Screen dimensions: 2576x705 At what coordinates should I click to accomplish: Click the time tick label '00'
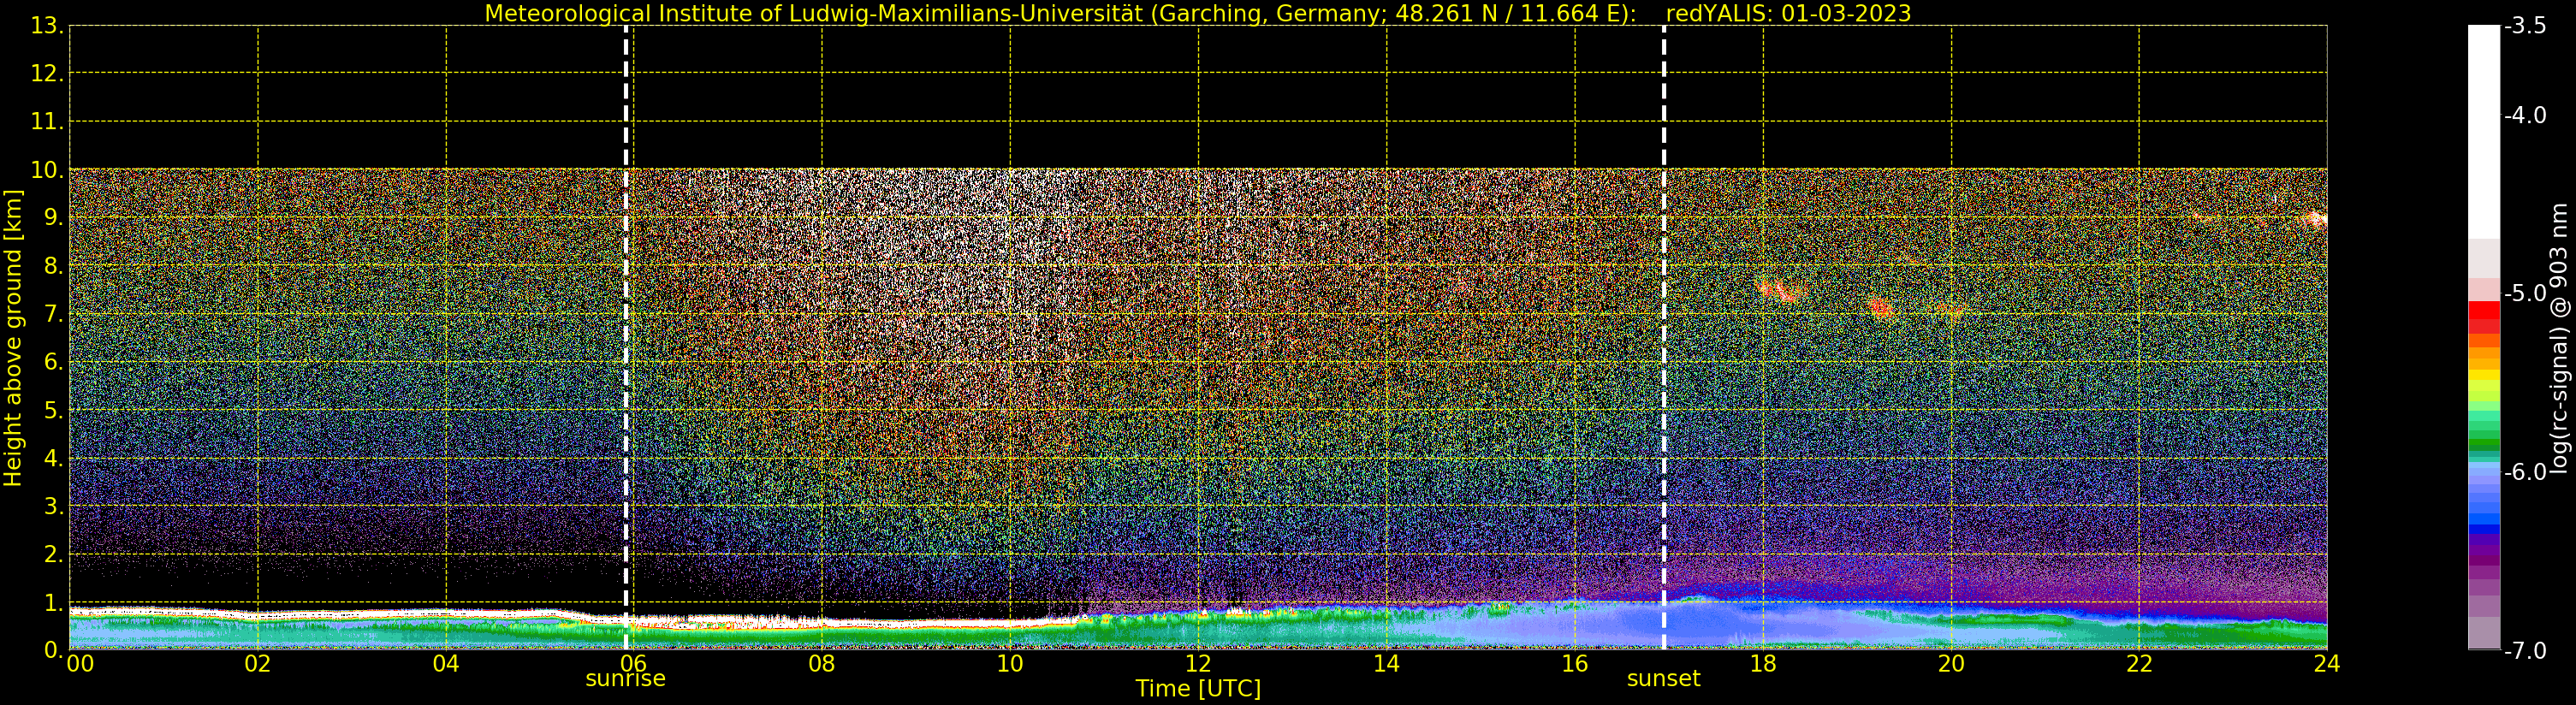click(x=81, y=664)
